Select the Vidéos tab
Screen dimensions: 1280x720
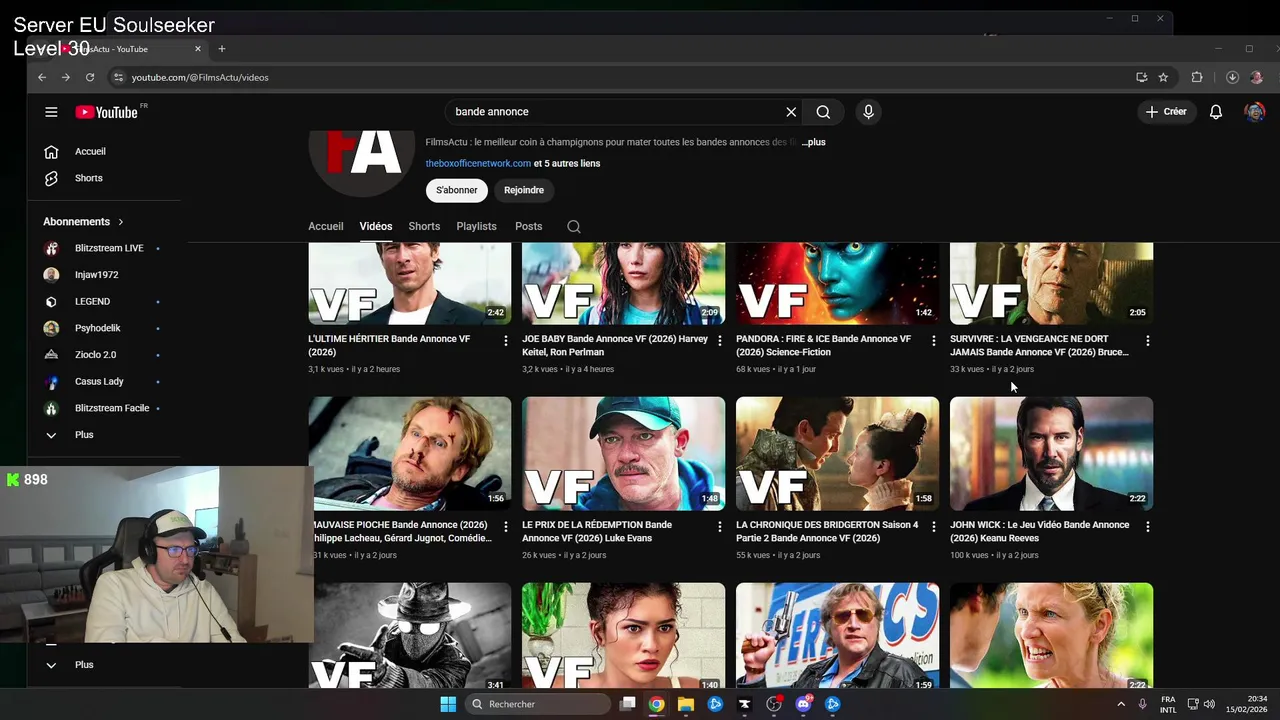376,227
